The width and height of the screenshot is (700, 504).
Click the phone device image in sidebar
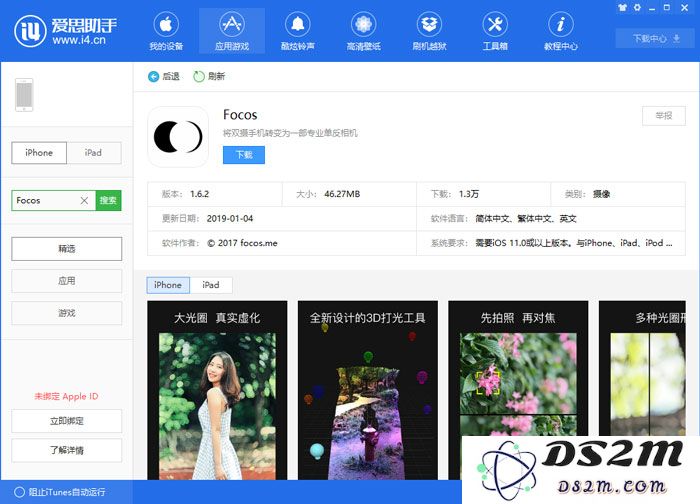click(x=24, y=95)
